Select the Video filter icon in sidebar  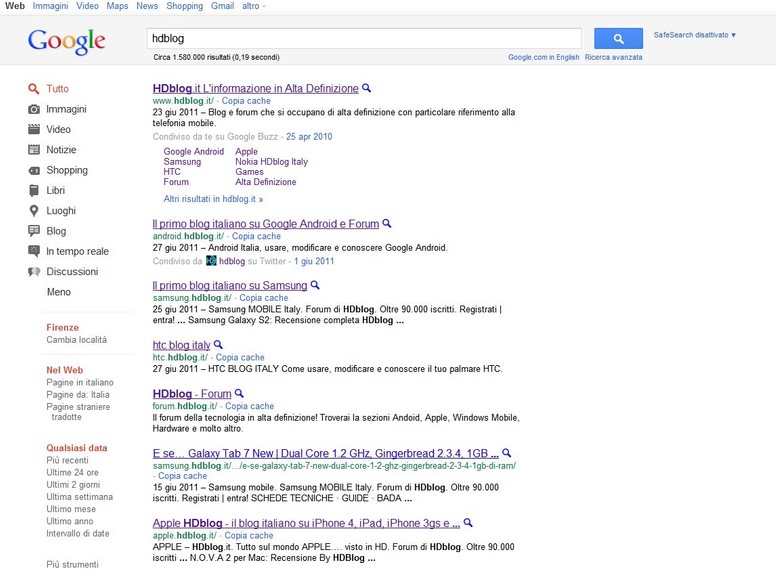tap(34, 130)
